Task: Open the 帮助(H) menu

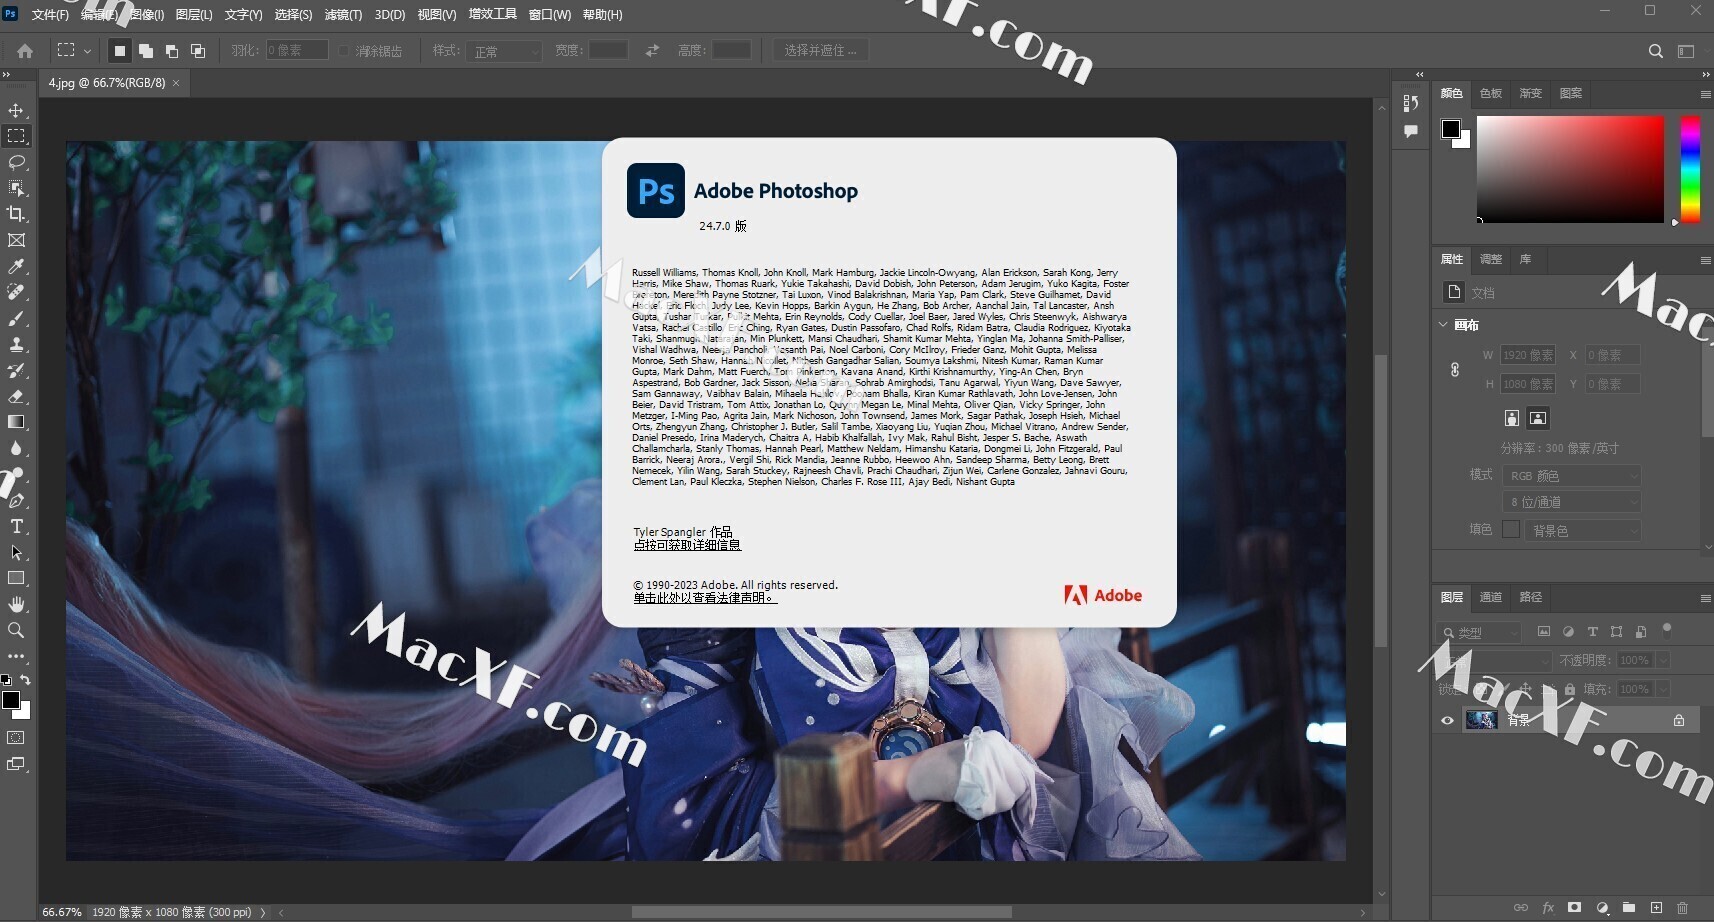Action: (602, 15)
